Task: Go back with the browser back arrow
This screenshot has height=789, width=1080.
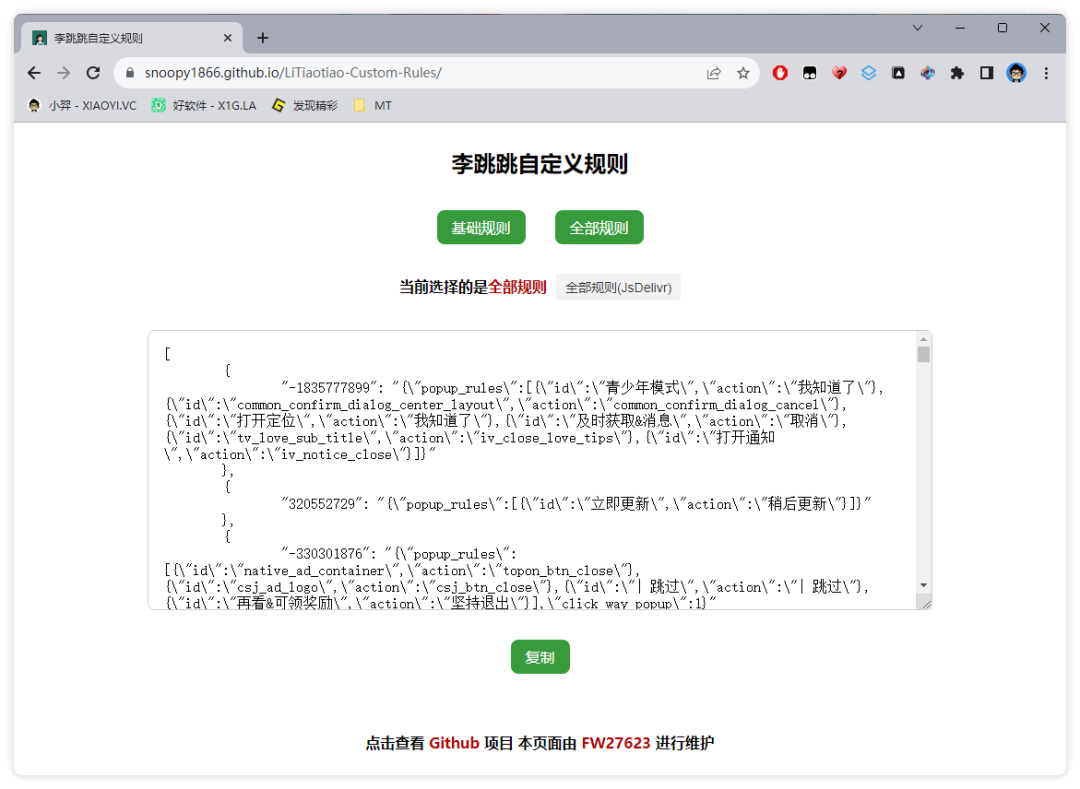Action: pyautogui.click(x=34, y=73)
